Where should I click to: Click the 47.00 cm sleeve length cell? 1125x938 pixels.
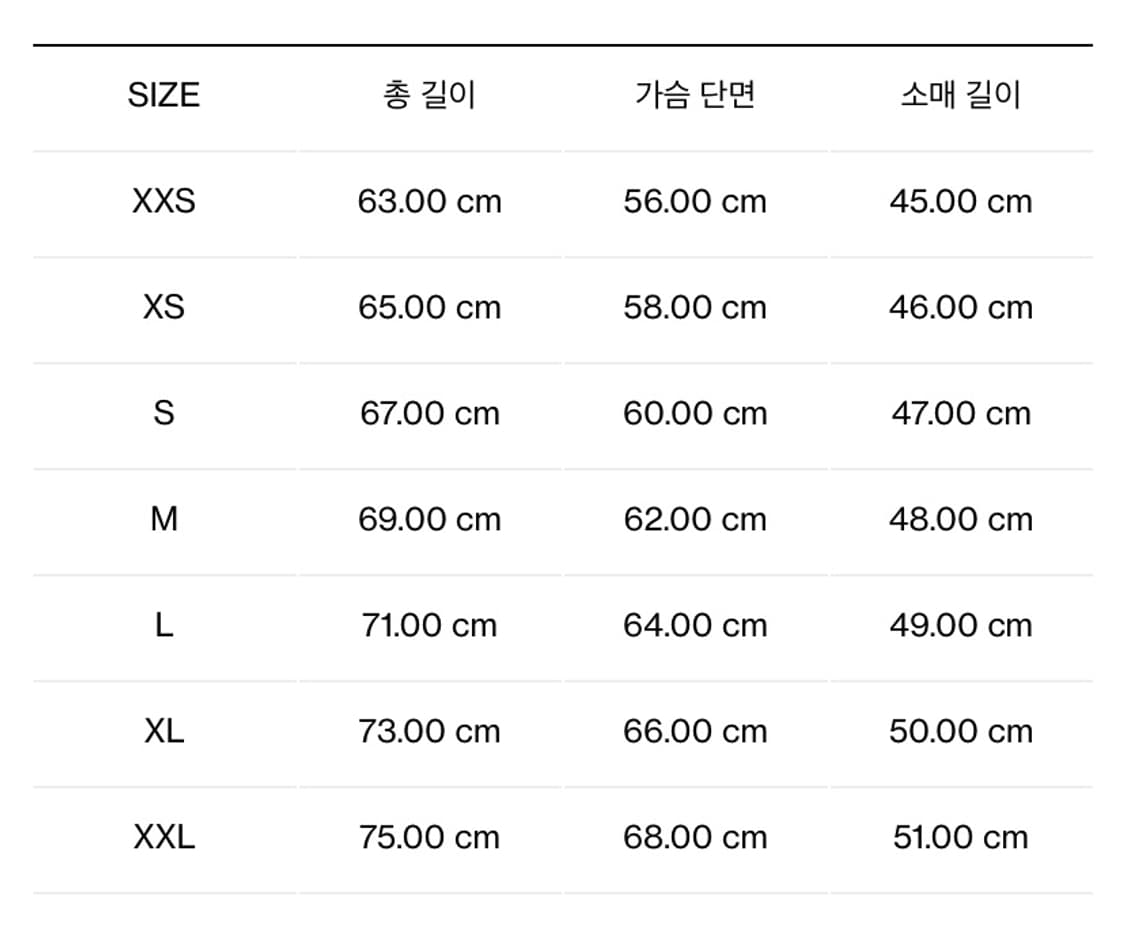click(960, 413)
